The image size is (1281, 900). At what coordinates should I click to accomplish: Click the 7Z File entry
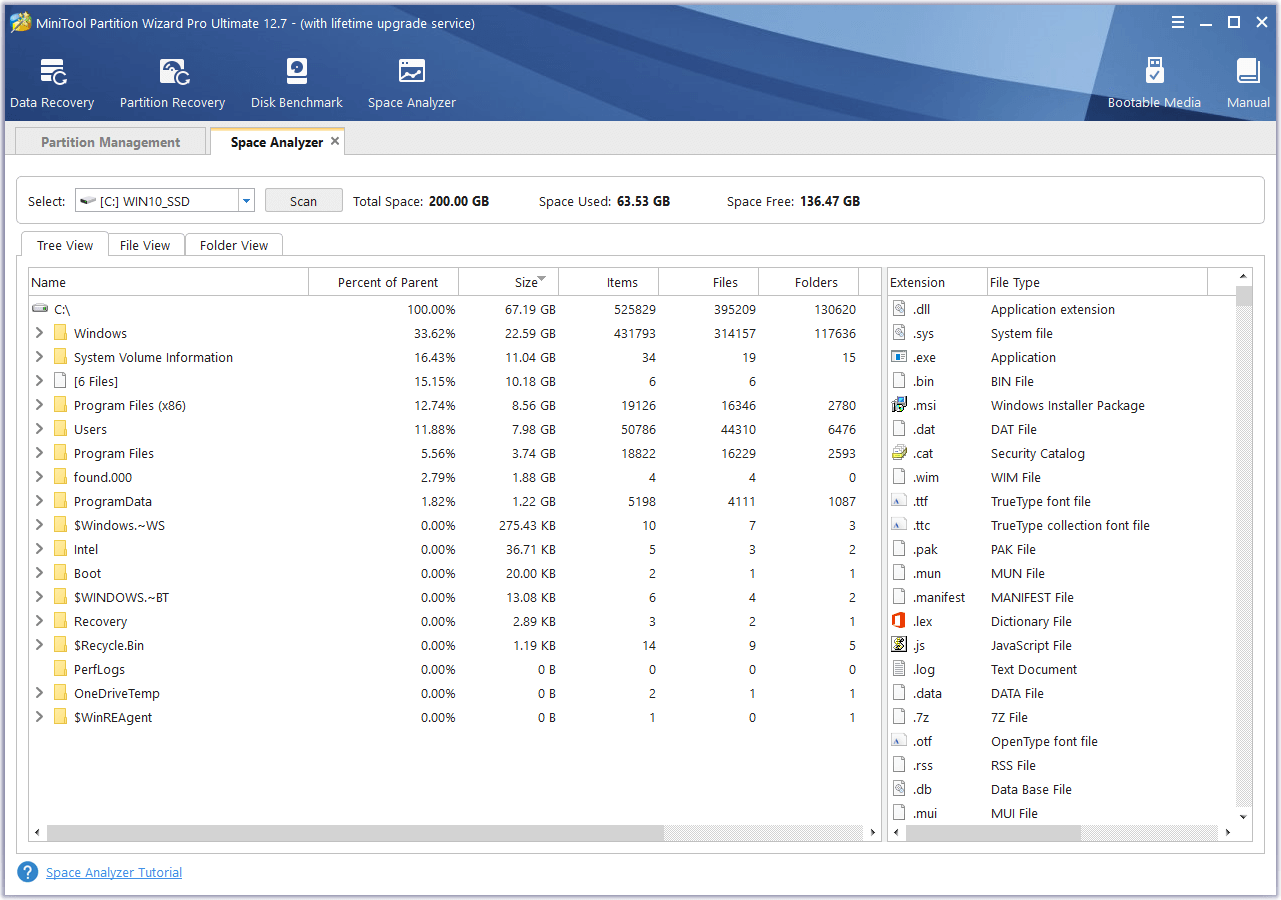1062,717
